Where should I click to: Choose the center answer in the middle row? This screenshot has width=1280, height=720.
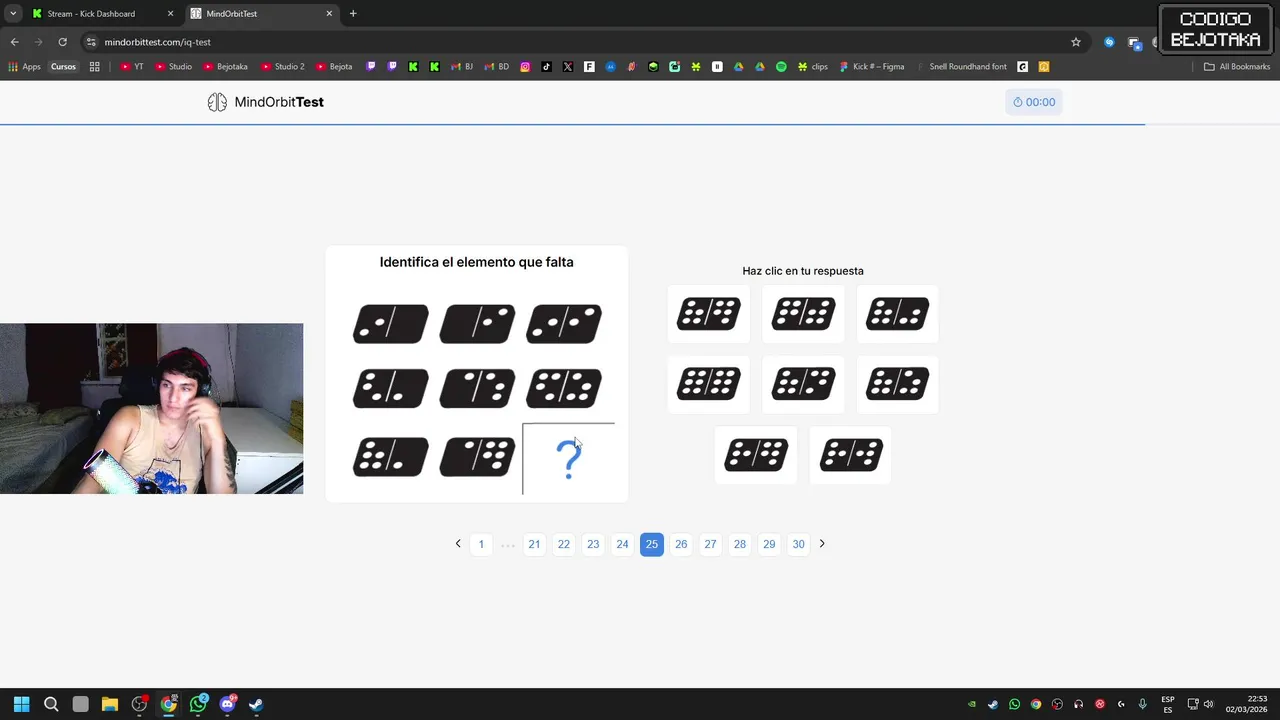[x=803, y=384]
